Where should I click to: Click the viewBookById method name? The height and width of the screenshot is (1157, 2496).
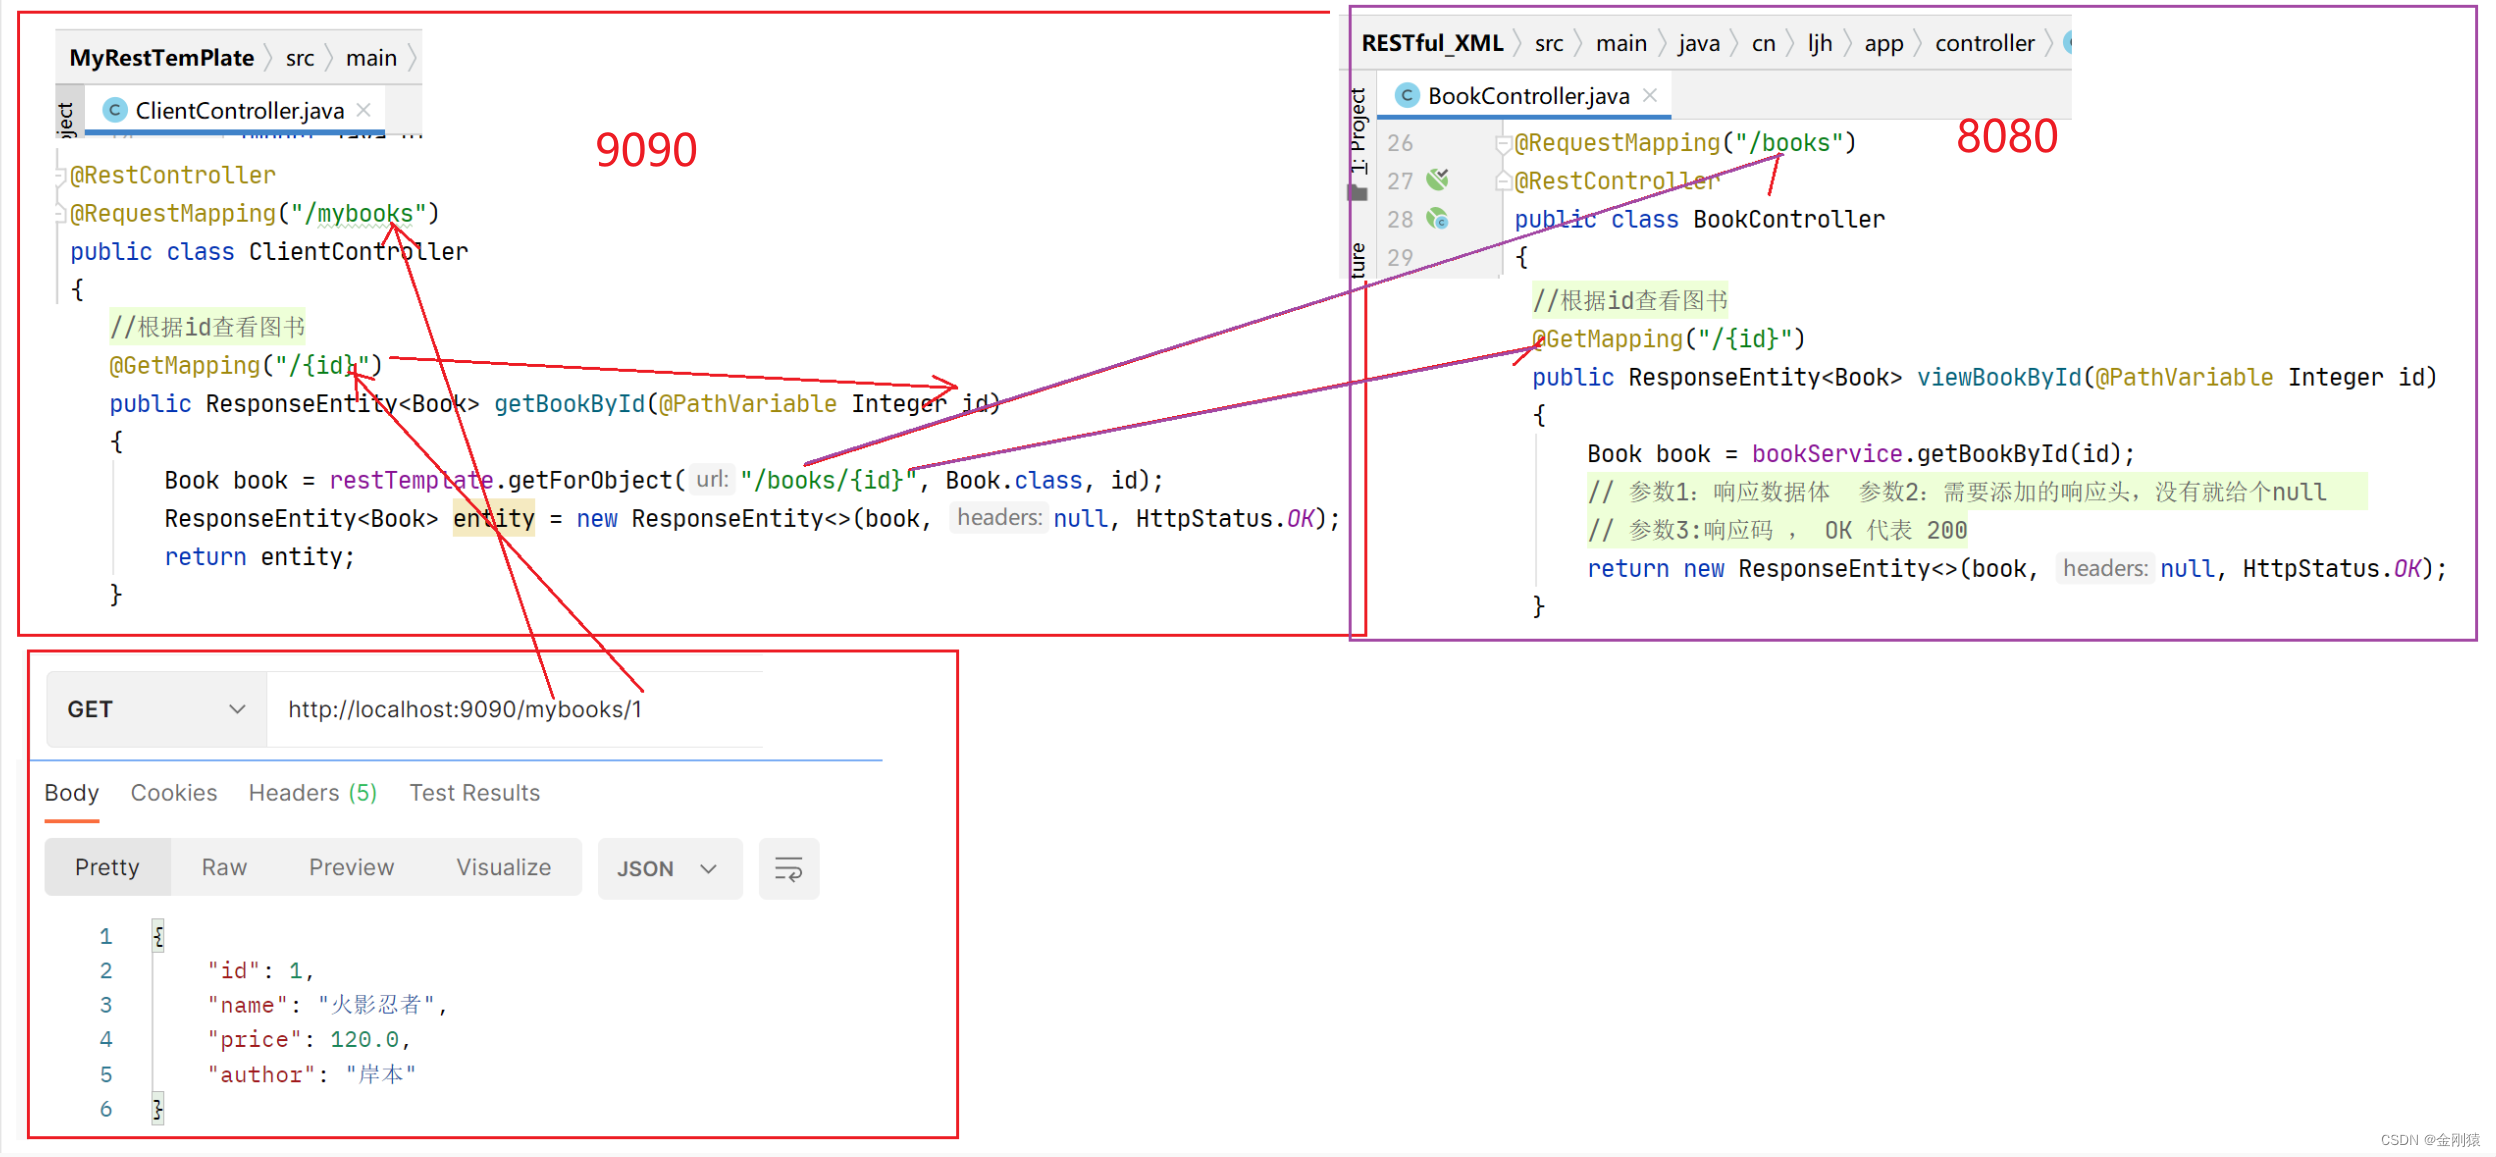point(1998,378)
